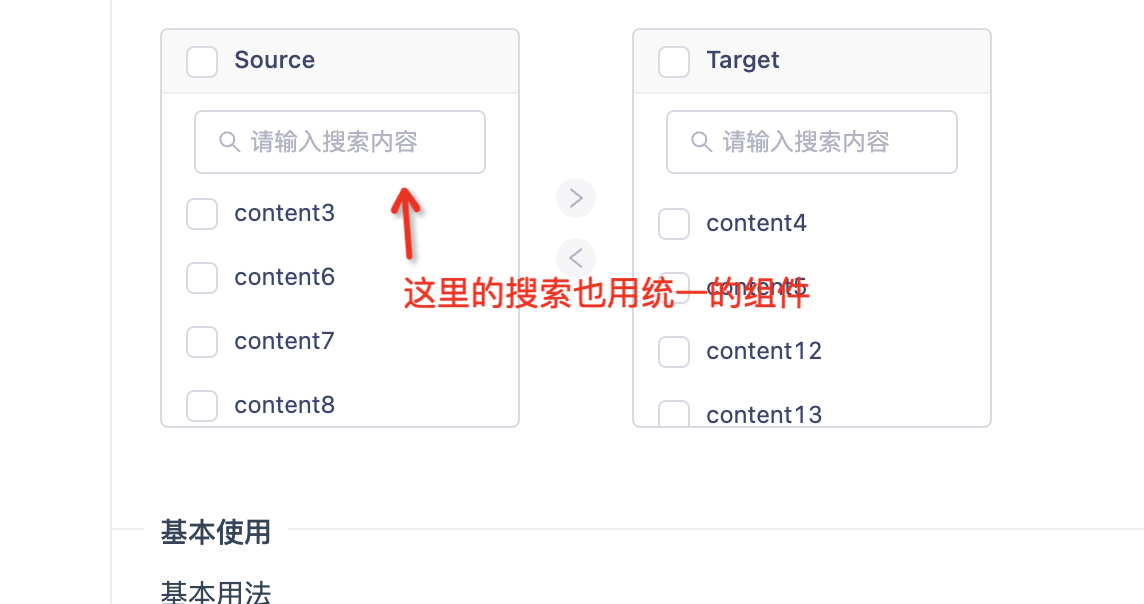Select the content3 checkbox
Image resolution: width=1144 pixels, height=604 pixels.
(202, 213)
